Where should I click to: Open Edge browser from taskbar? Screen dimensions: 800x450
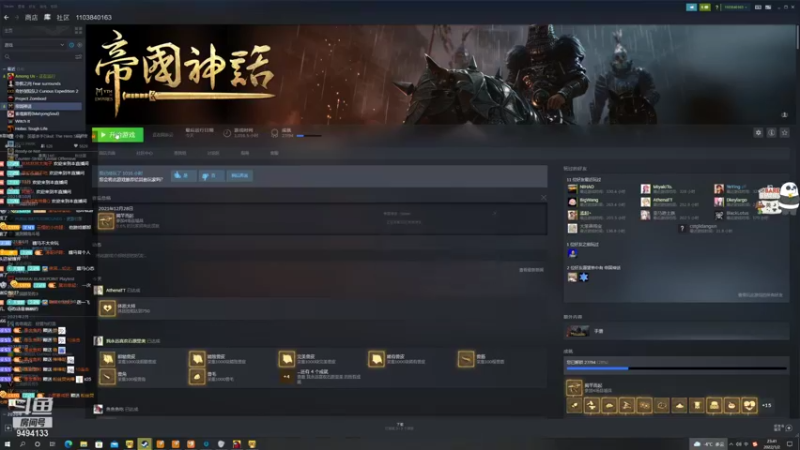[68, 444]
